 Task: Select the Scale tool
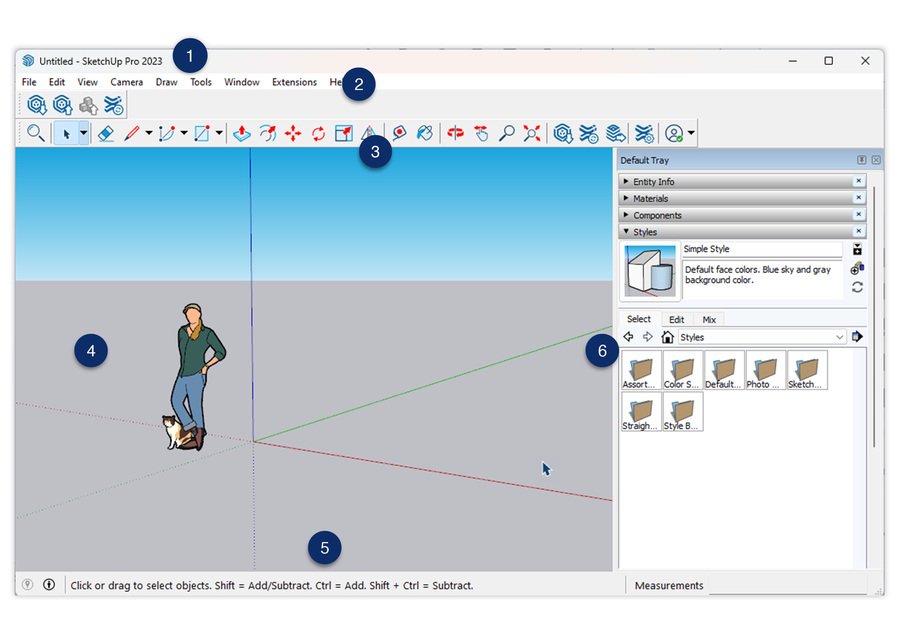[344, 133]
